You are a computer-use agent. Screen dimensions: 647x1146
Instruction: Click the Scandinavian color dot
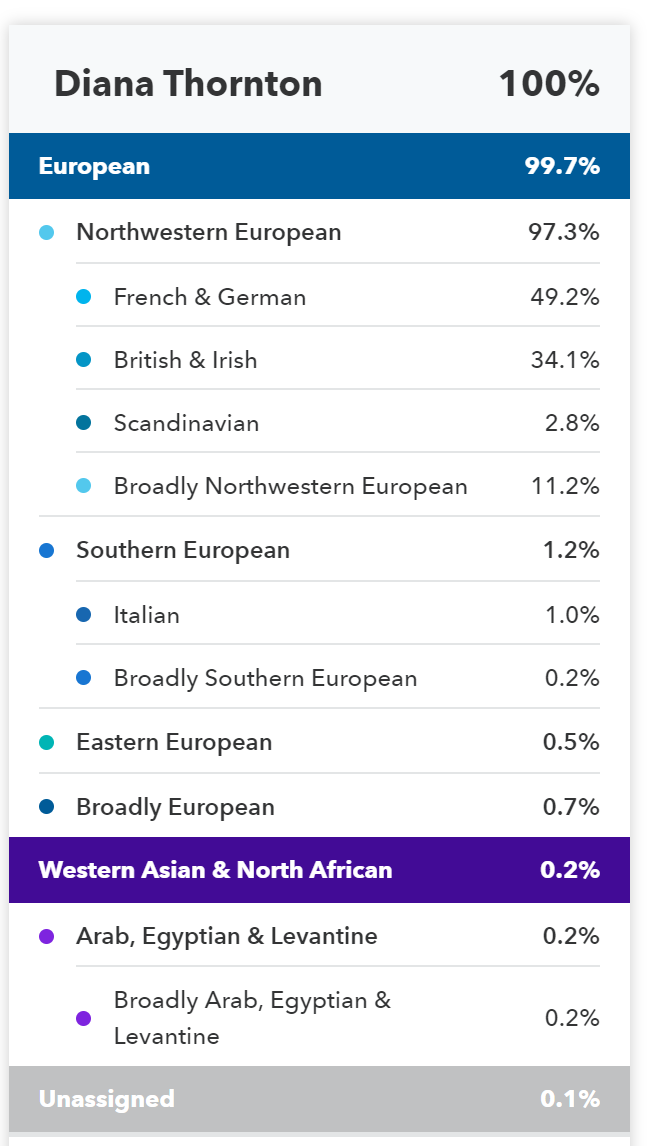(84, 422)
